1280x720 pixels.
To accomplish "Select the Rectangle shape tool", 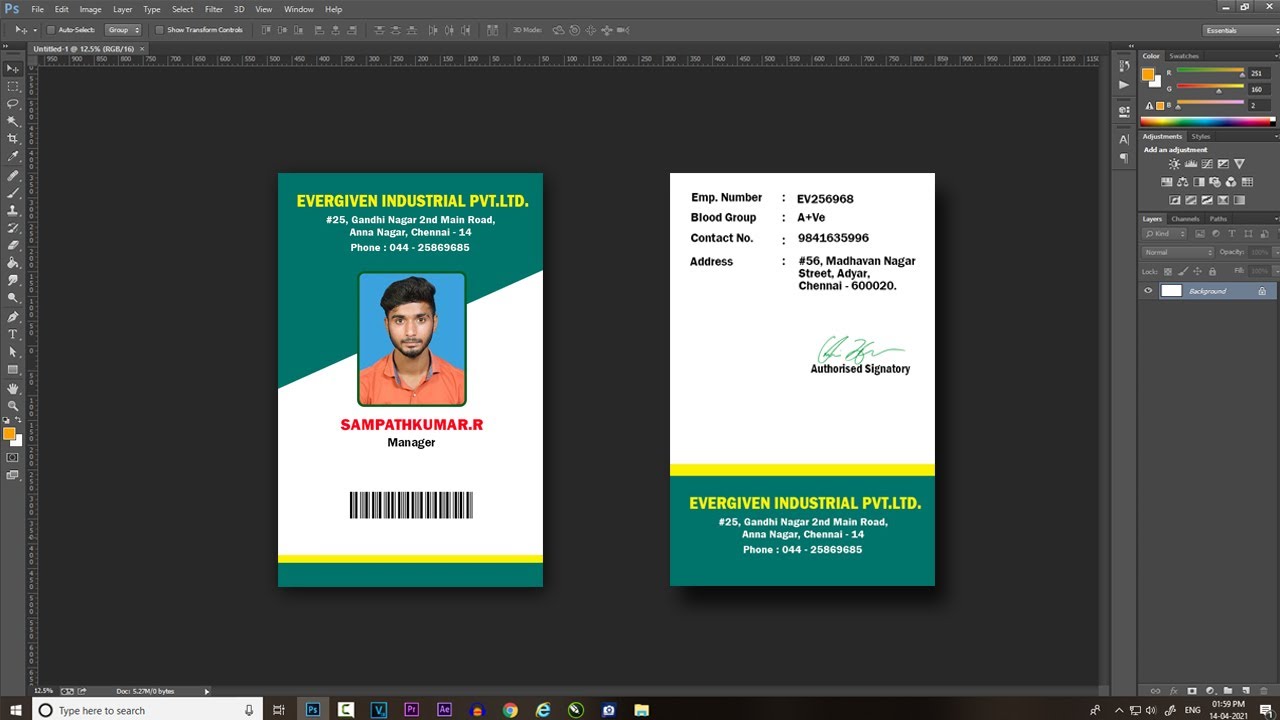I will click(x=13, y=370).
